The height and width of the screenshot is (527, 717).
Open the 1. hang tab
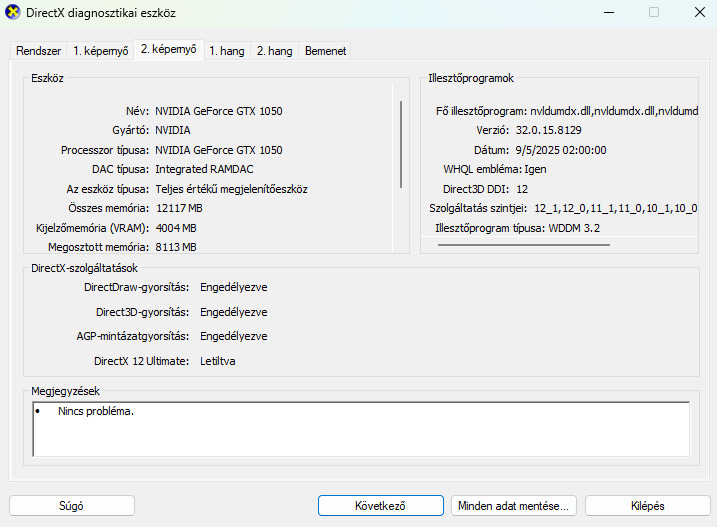click(227, 51)
